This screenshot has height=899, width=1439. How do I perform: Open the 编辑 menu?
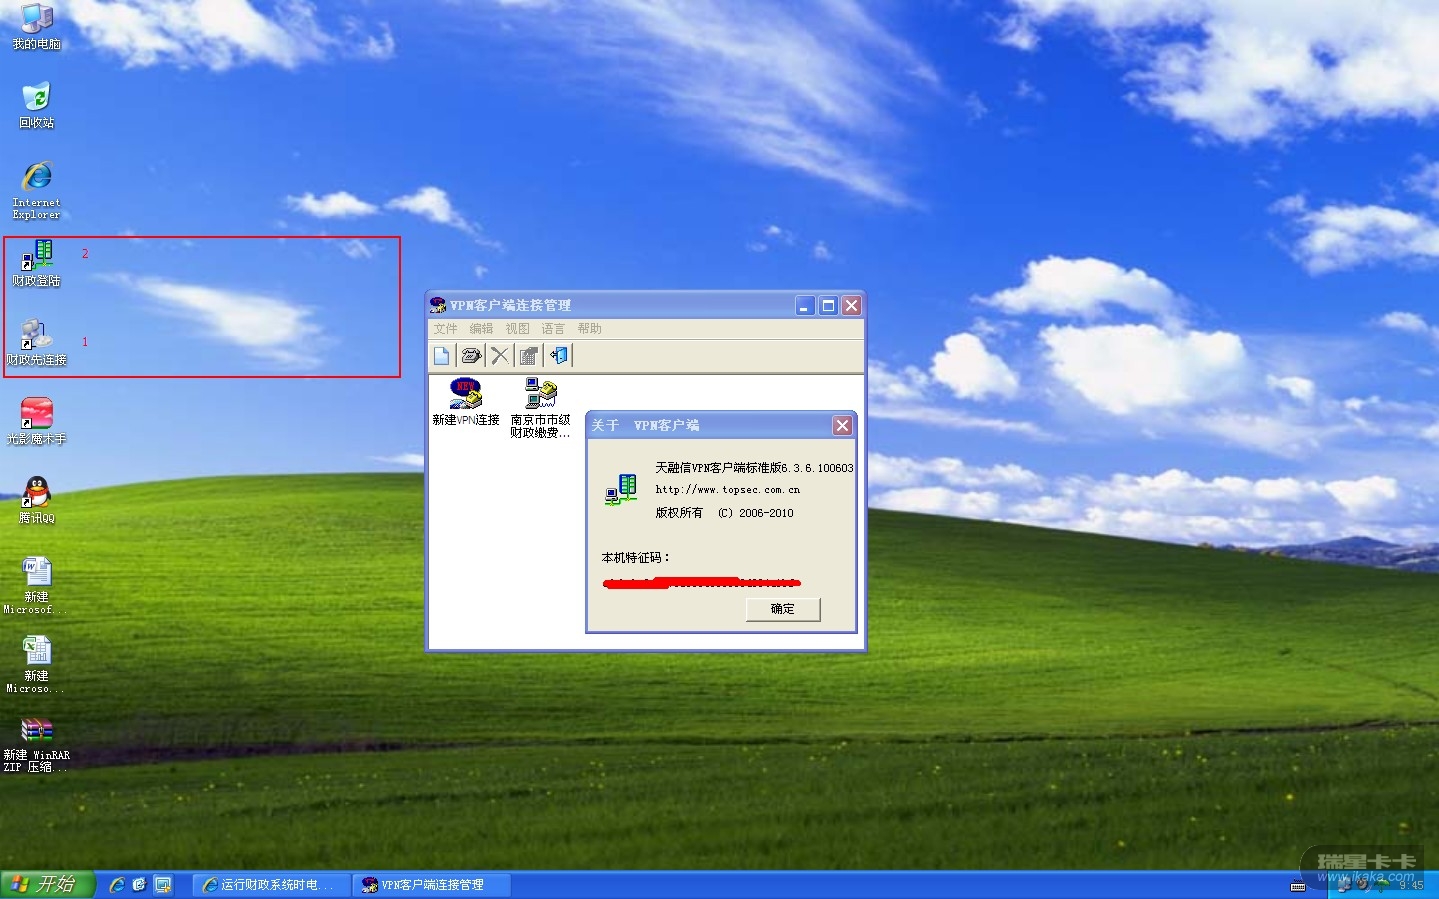tap(481, 328)
